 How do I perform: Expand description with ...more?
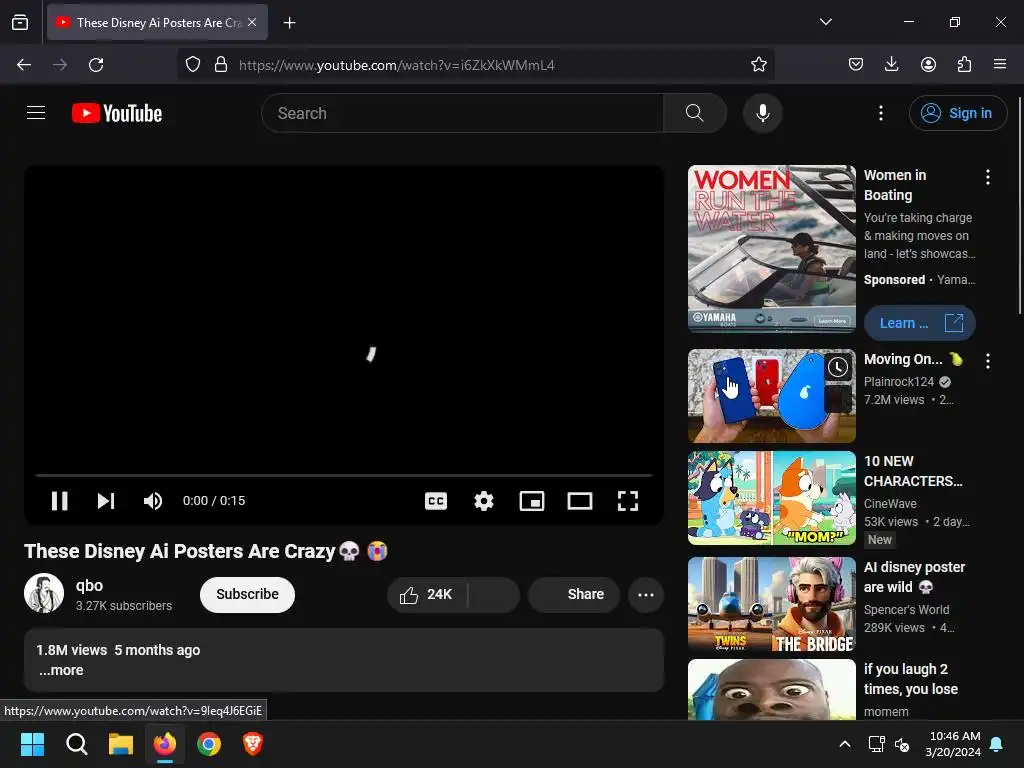pos(61,670)
